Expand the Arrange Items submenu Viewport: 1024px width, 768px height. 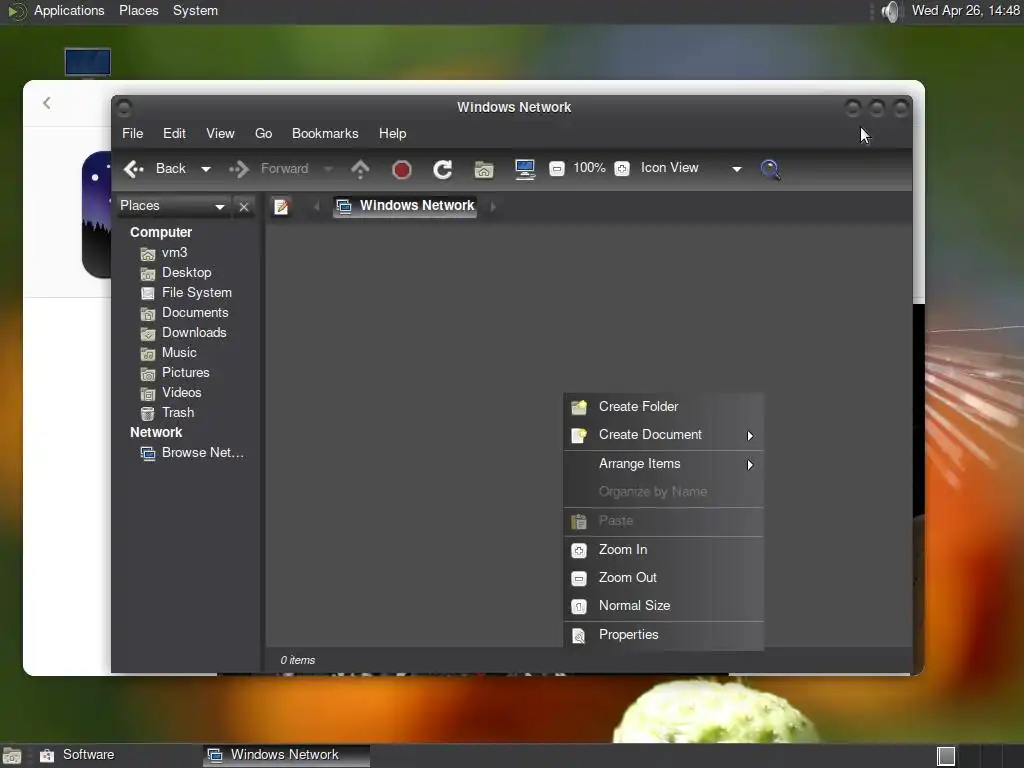click(x=664, y=464)
